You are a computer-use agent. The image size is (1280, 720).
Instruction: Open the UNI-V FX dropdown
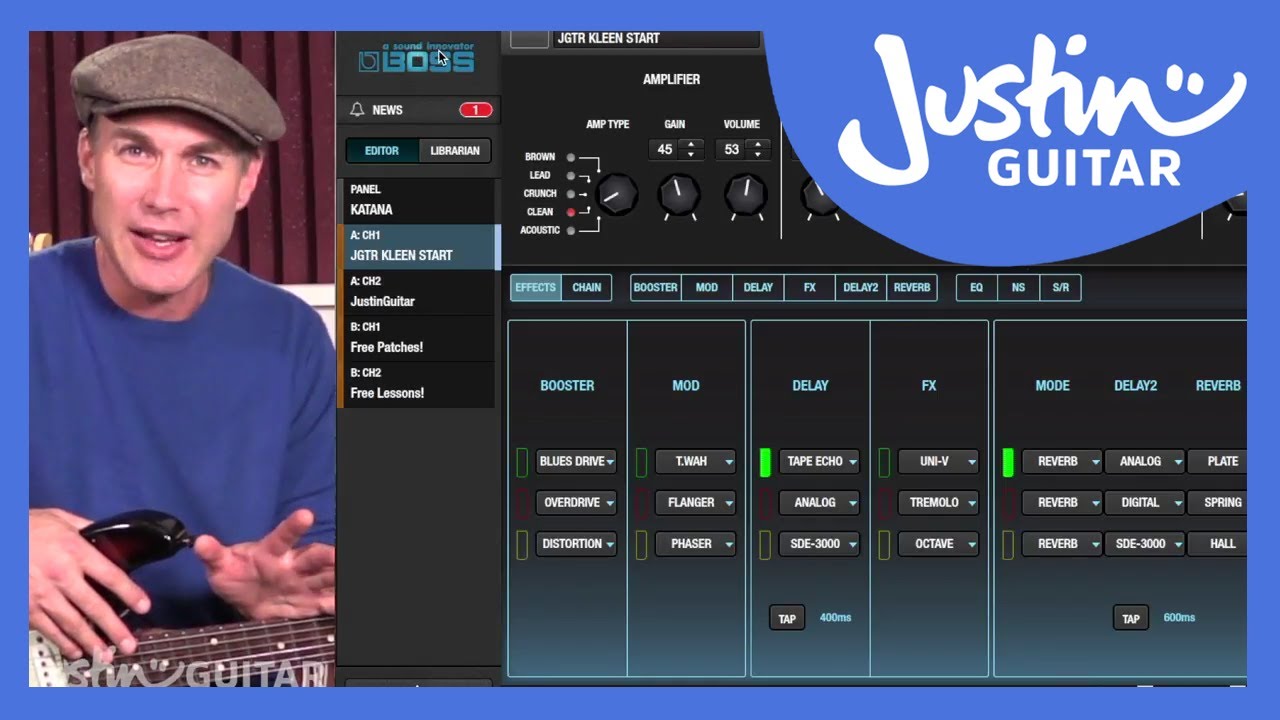pyautogui.click(x=939, y=462)
